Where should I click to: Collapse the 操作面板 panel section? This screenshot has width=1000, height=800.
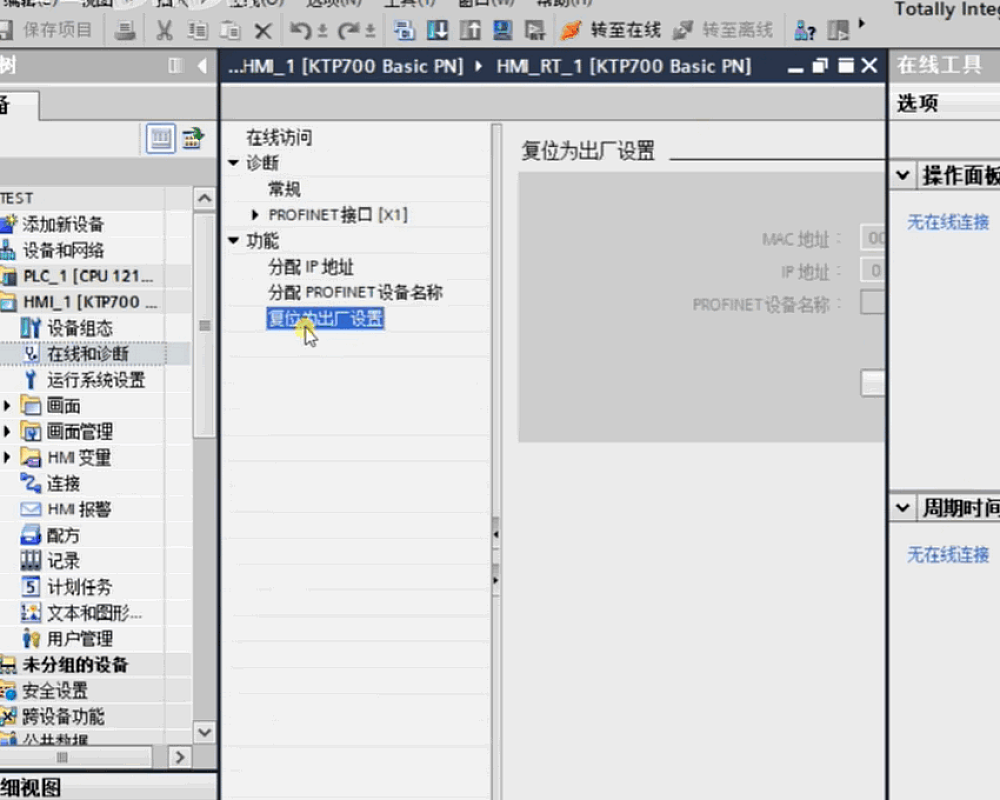pos(903,176)
